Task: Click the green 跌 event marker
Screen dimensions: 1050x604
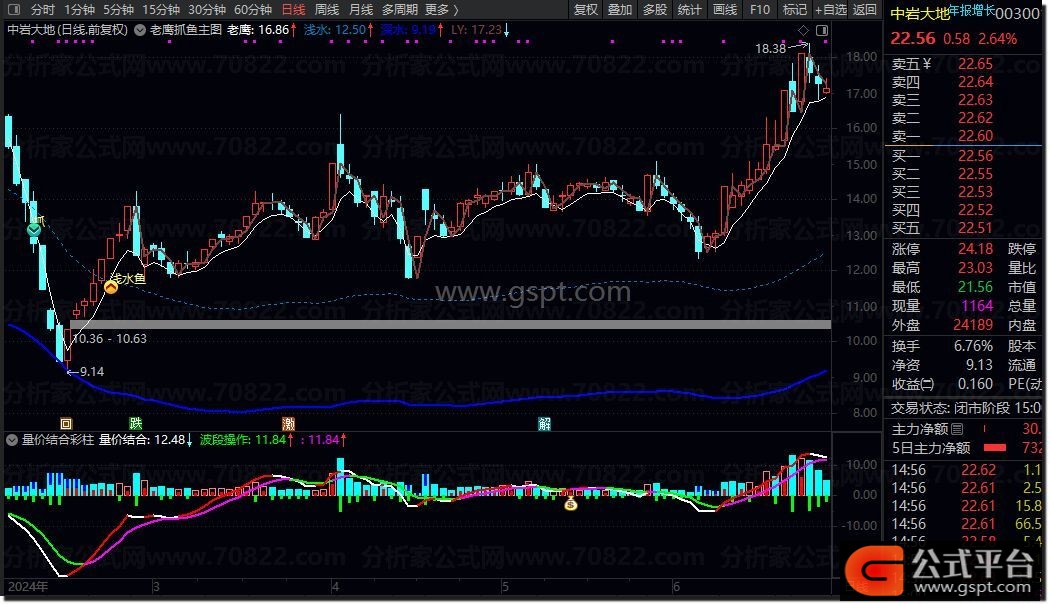Action: pos(136,423)
